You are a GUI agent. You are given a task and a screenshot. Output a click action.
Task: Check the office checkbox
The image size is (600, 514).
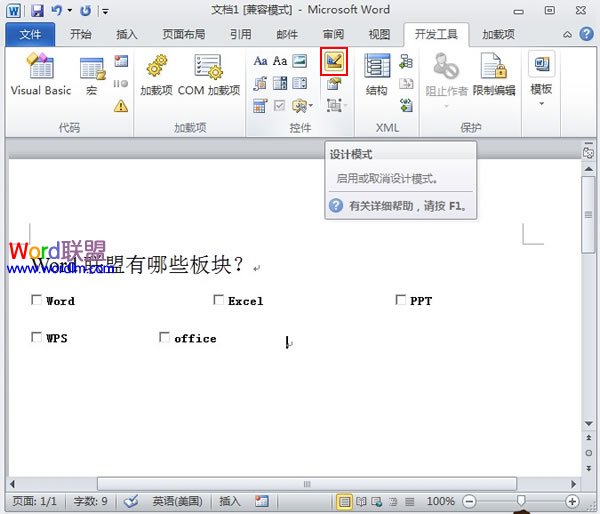click(164, 337)
